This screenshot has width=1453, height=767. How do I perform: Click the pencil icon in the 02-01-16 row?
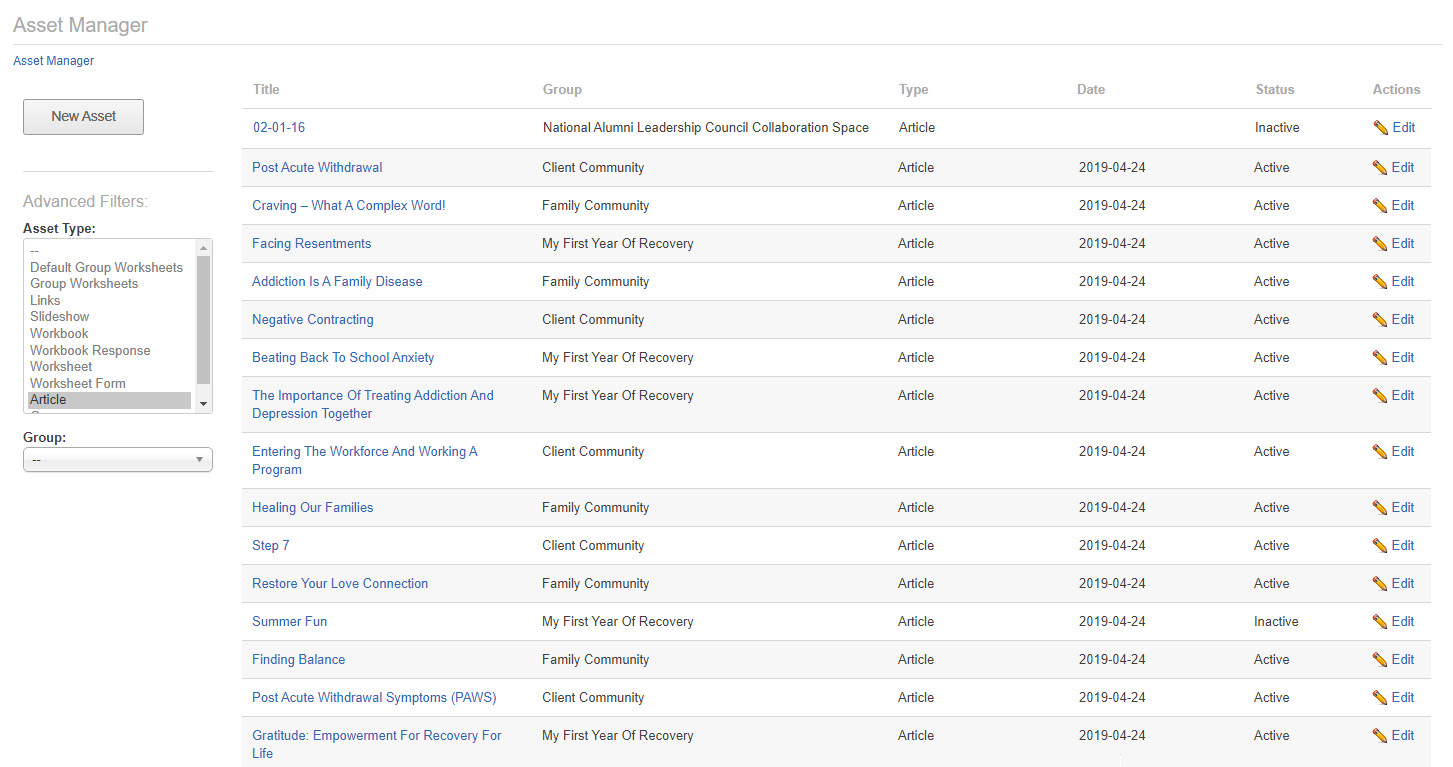click(1380, 128)
